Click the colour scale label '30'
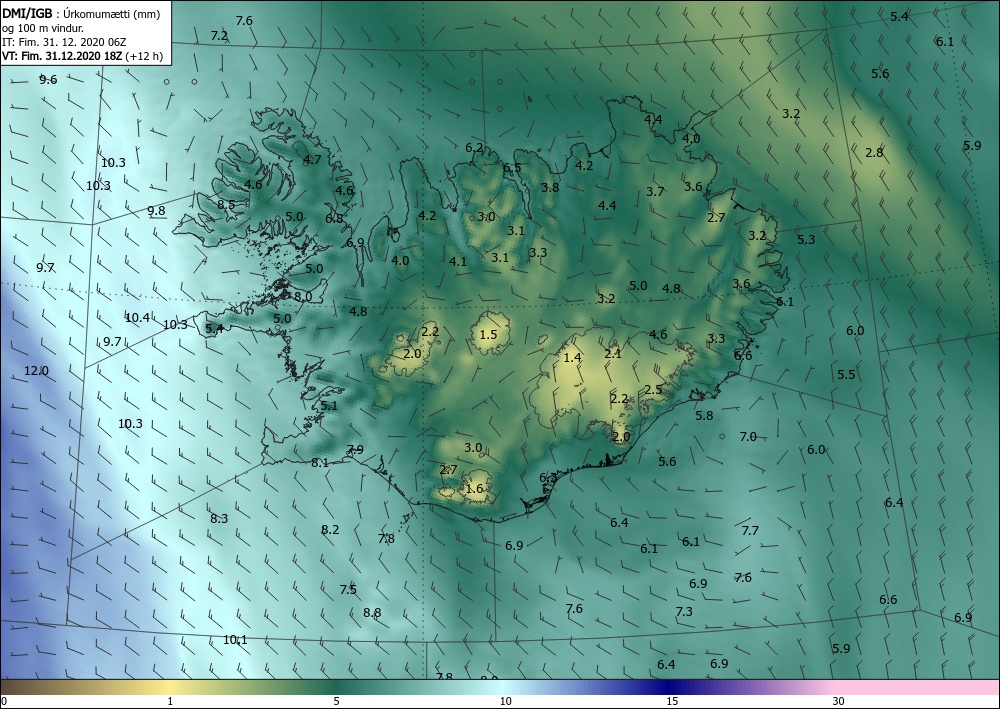This screenshot has width=1000, height=709. click(839, 701)
